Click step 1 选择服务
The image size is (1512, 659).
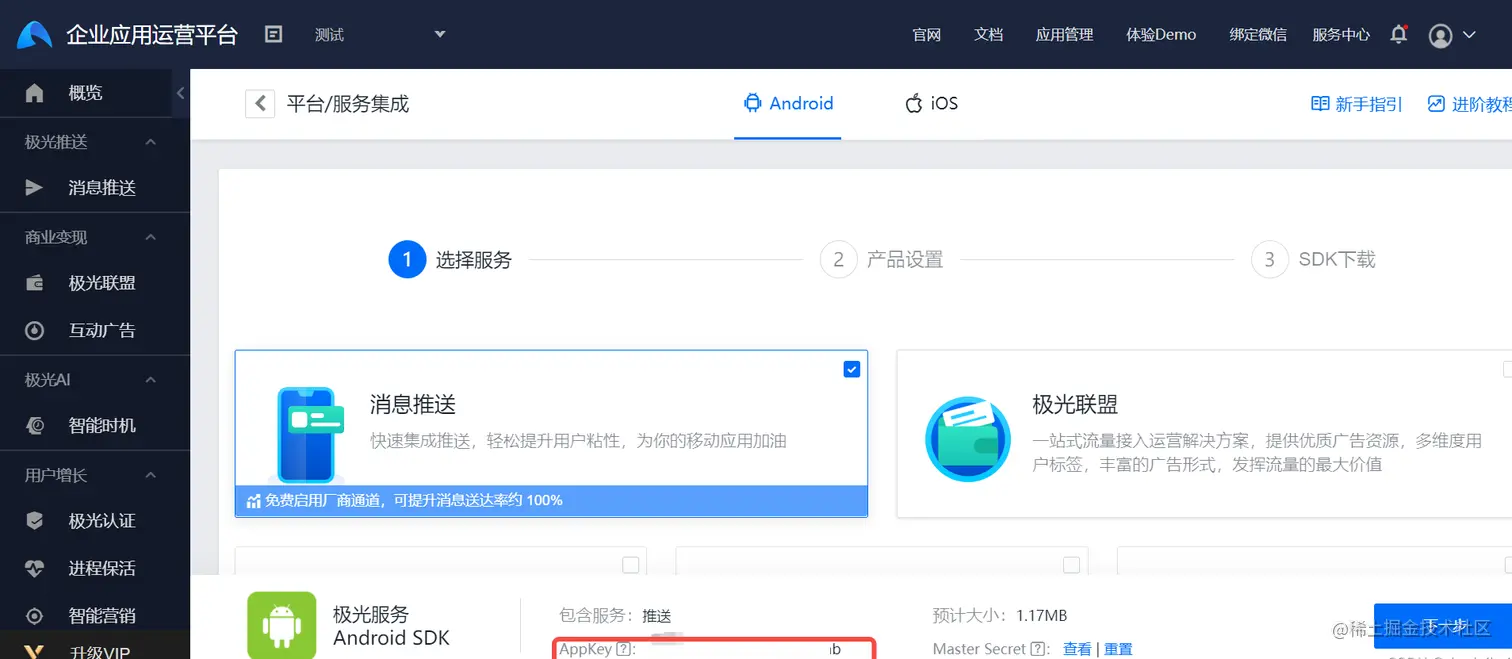[450, 260]
